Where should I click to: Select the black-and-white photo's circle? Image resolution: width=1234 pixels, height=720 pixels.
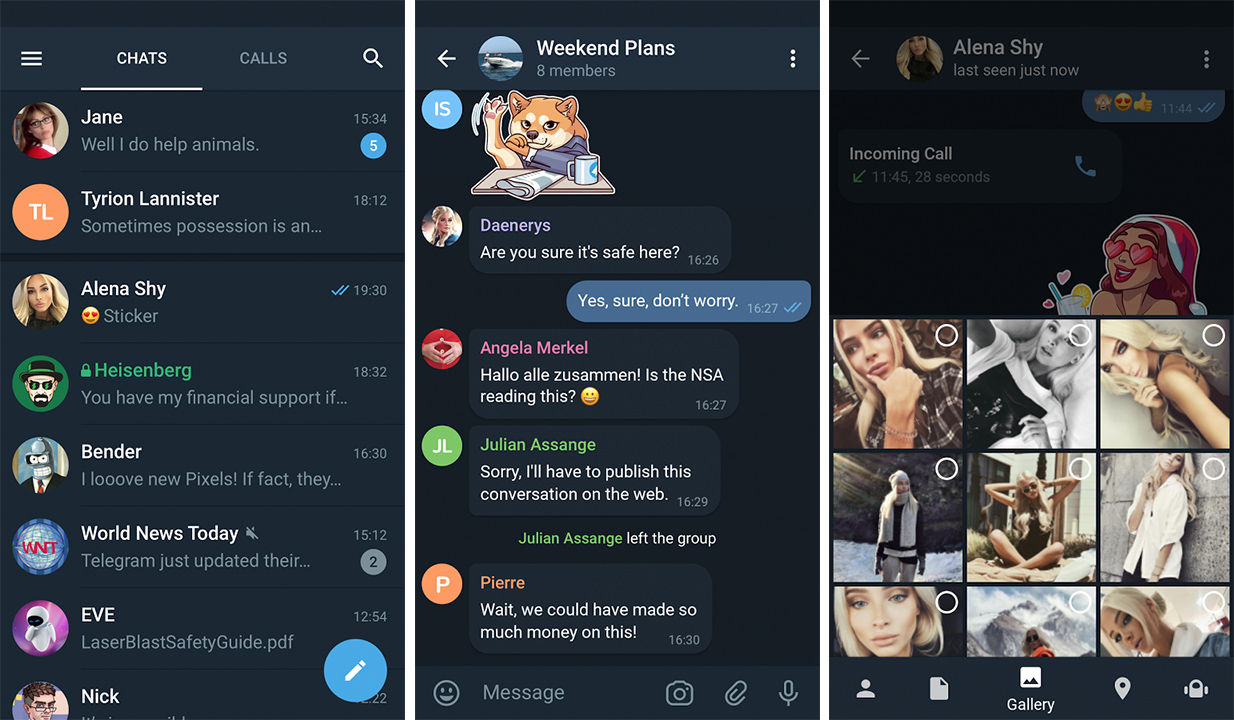tap(1080, 335)
